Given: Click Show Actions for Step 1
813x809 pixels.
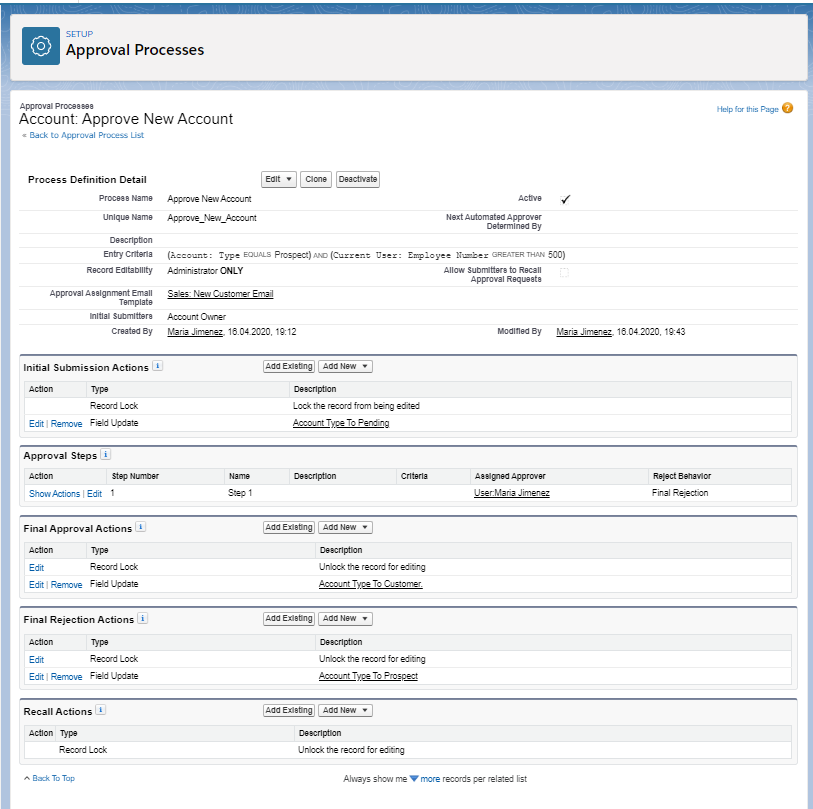Looking at the screenshot, I should tap(54, 493).
